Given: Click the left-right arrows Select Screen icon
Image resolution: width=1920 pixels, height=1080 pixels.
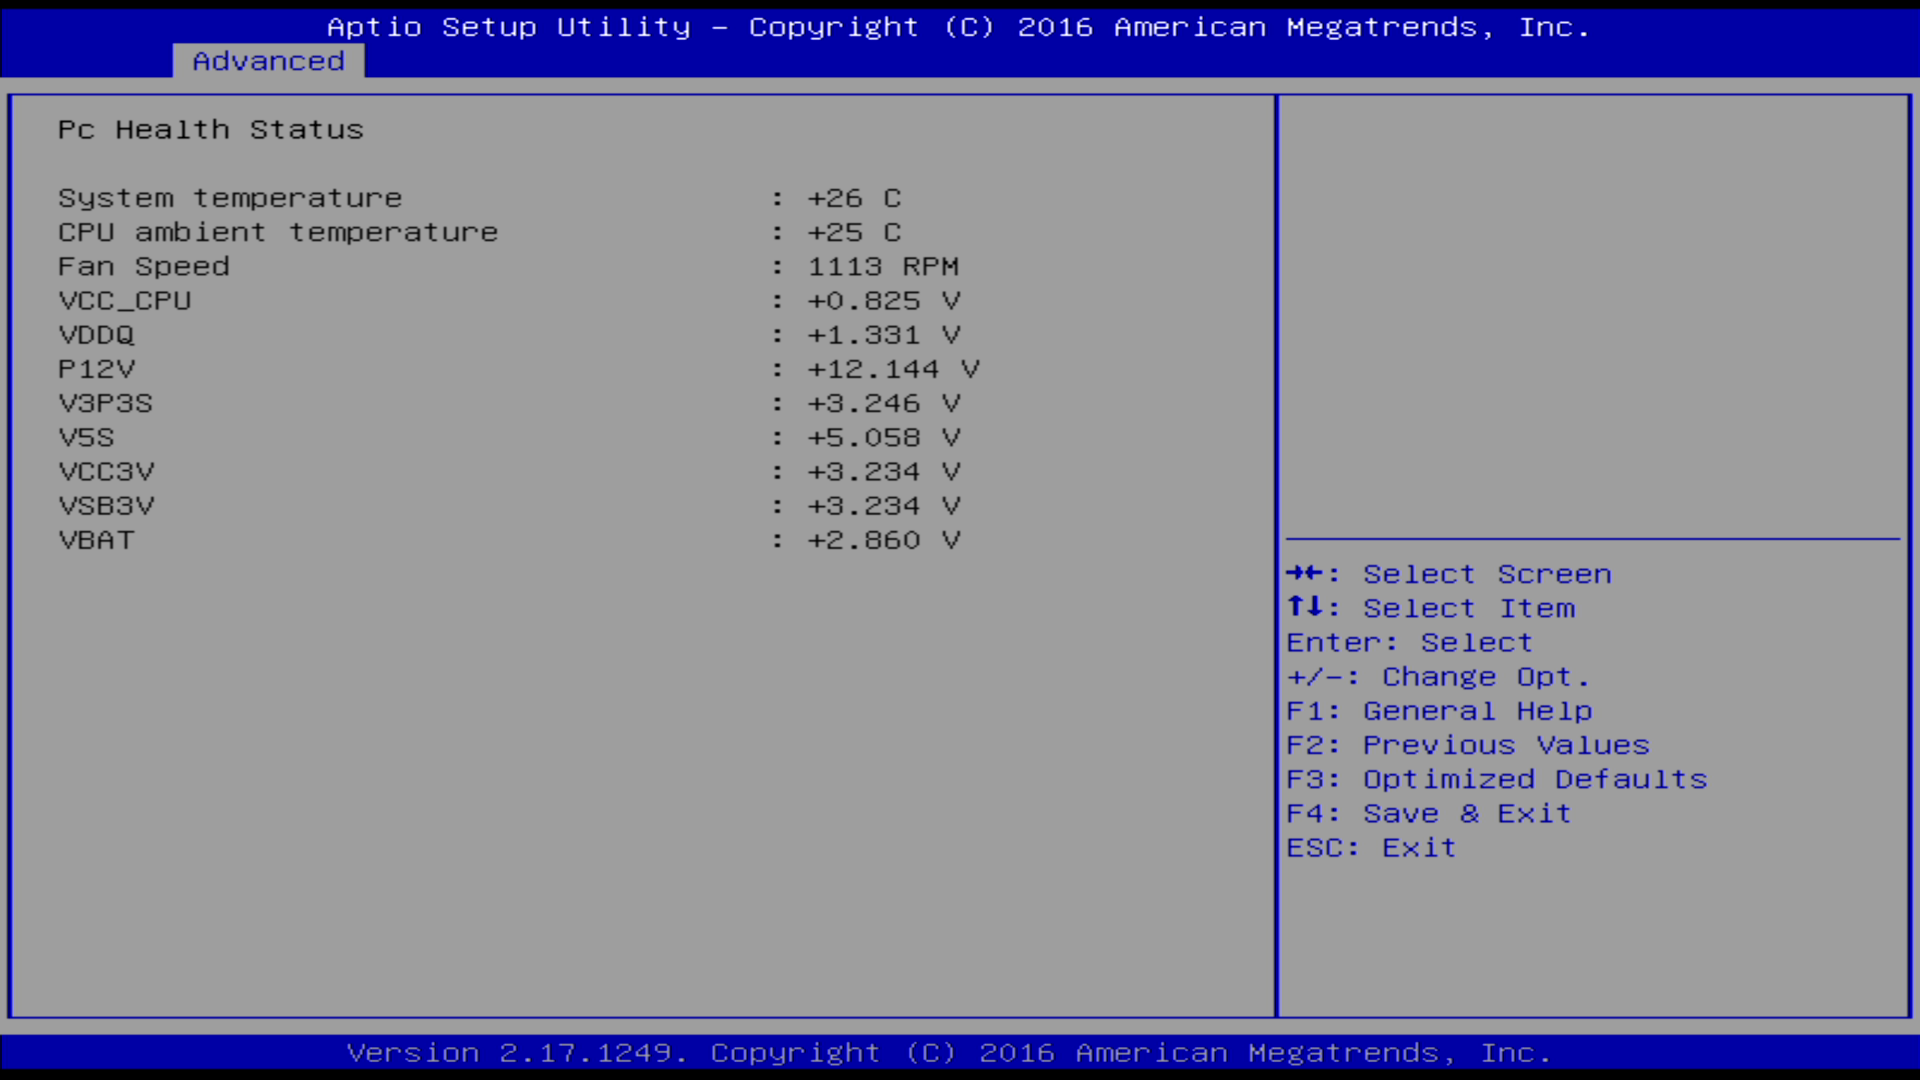Looking at the screenshot, I should (x=1304, y=573).
